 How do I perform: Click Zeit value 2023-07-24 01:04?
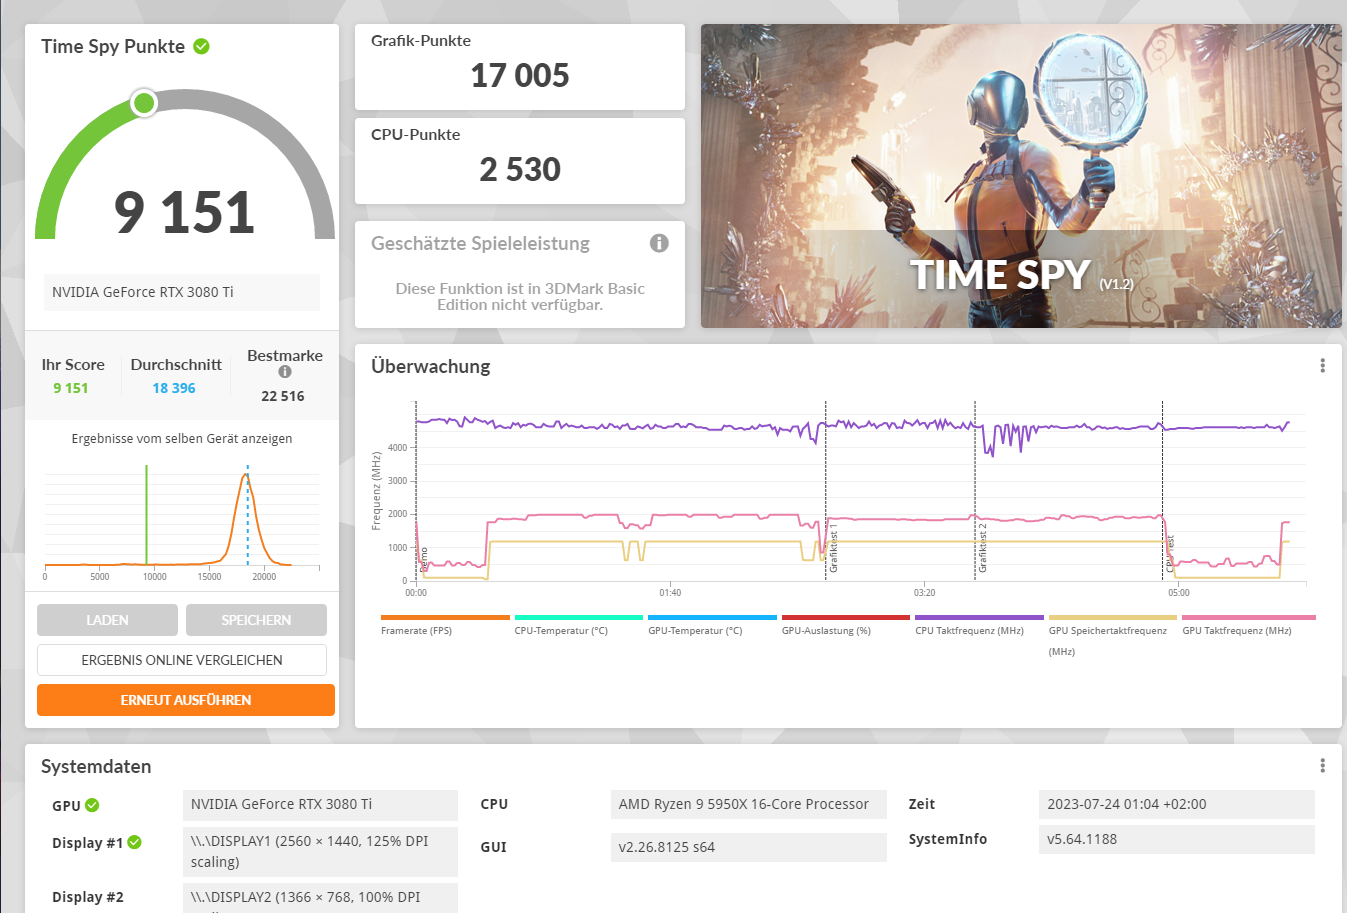point(1176,804)
